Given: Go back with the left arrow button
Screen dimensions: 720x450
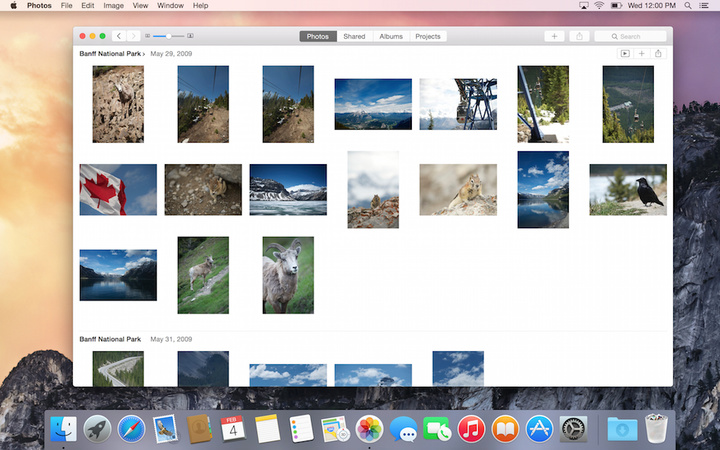Looking at the screenshot, I should (x=119, y=36).
